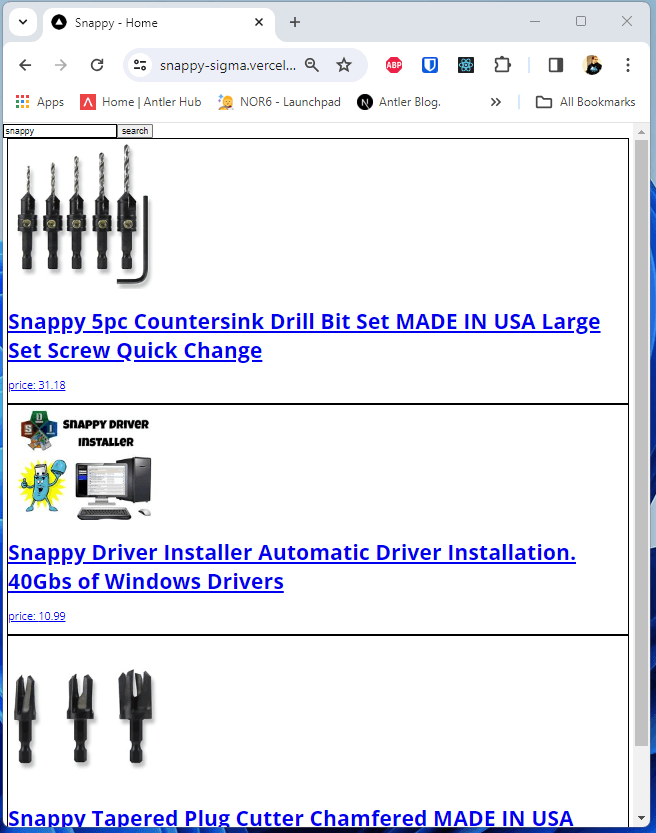
Task: Open the Adblock Plus extension
Action: pyautogui.click(x=394, y=65)
